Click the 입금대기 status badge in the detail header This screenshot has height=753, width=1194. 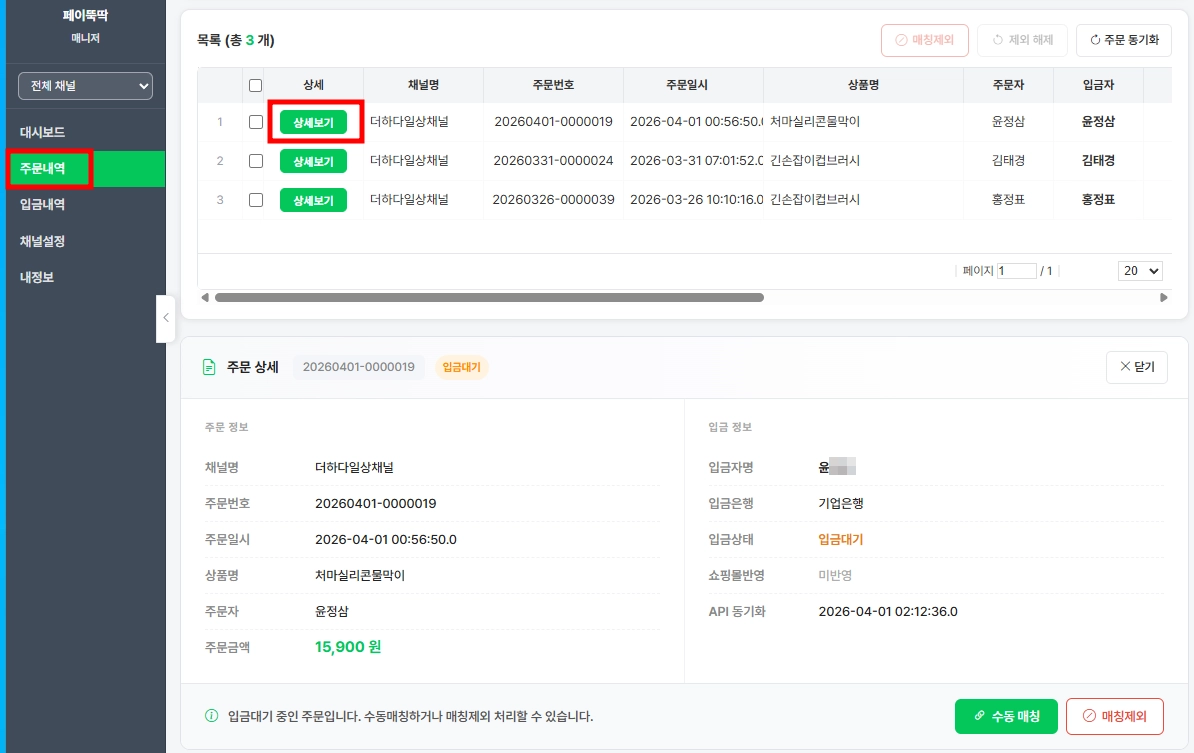461,367
